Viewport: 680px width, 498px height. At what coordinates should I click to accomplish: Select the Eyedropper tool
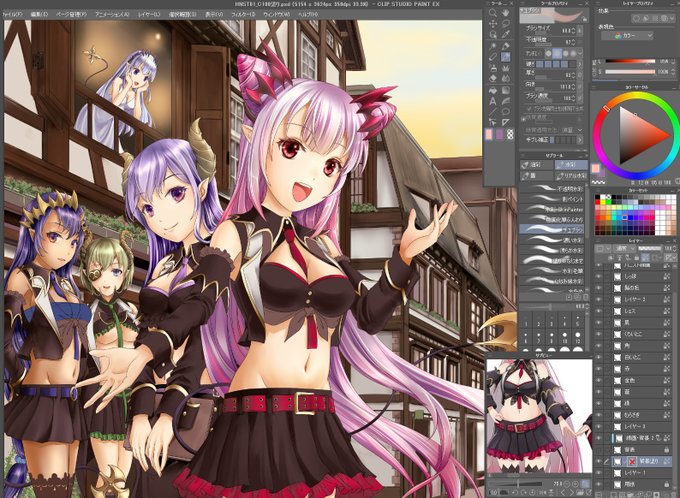click(x=505, y=34)
